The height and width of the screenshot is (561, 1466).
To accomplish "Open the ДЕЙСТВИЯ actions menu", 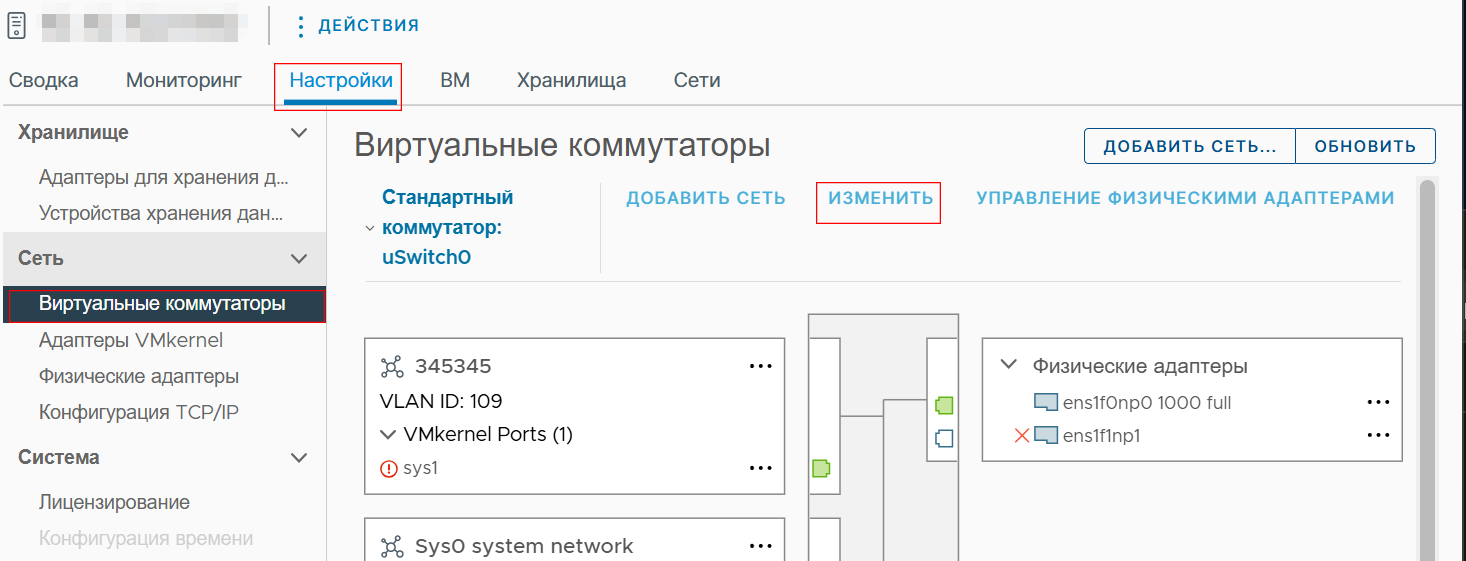I will click(357, 25).
